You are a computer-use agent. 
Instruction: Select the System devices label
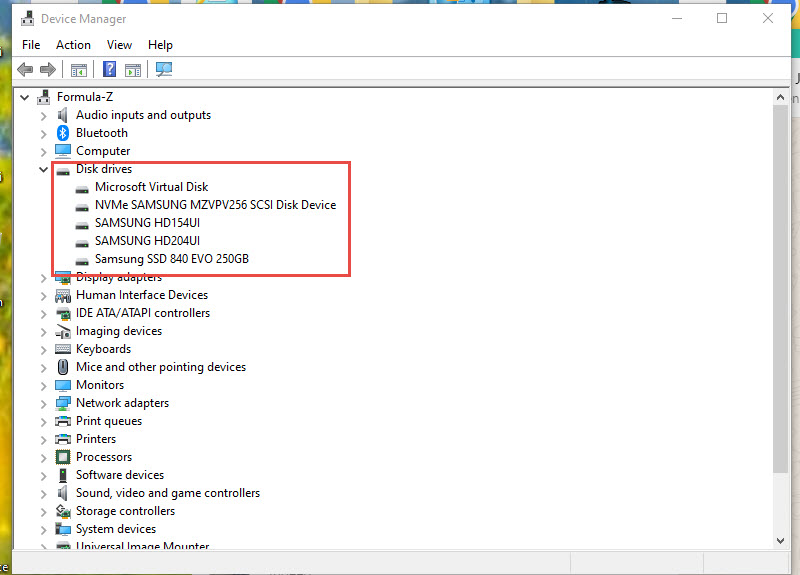coord(116,529)
